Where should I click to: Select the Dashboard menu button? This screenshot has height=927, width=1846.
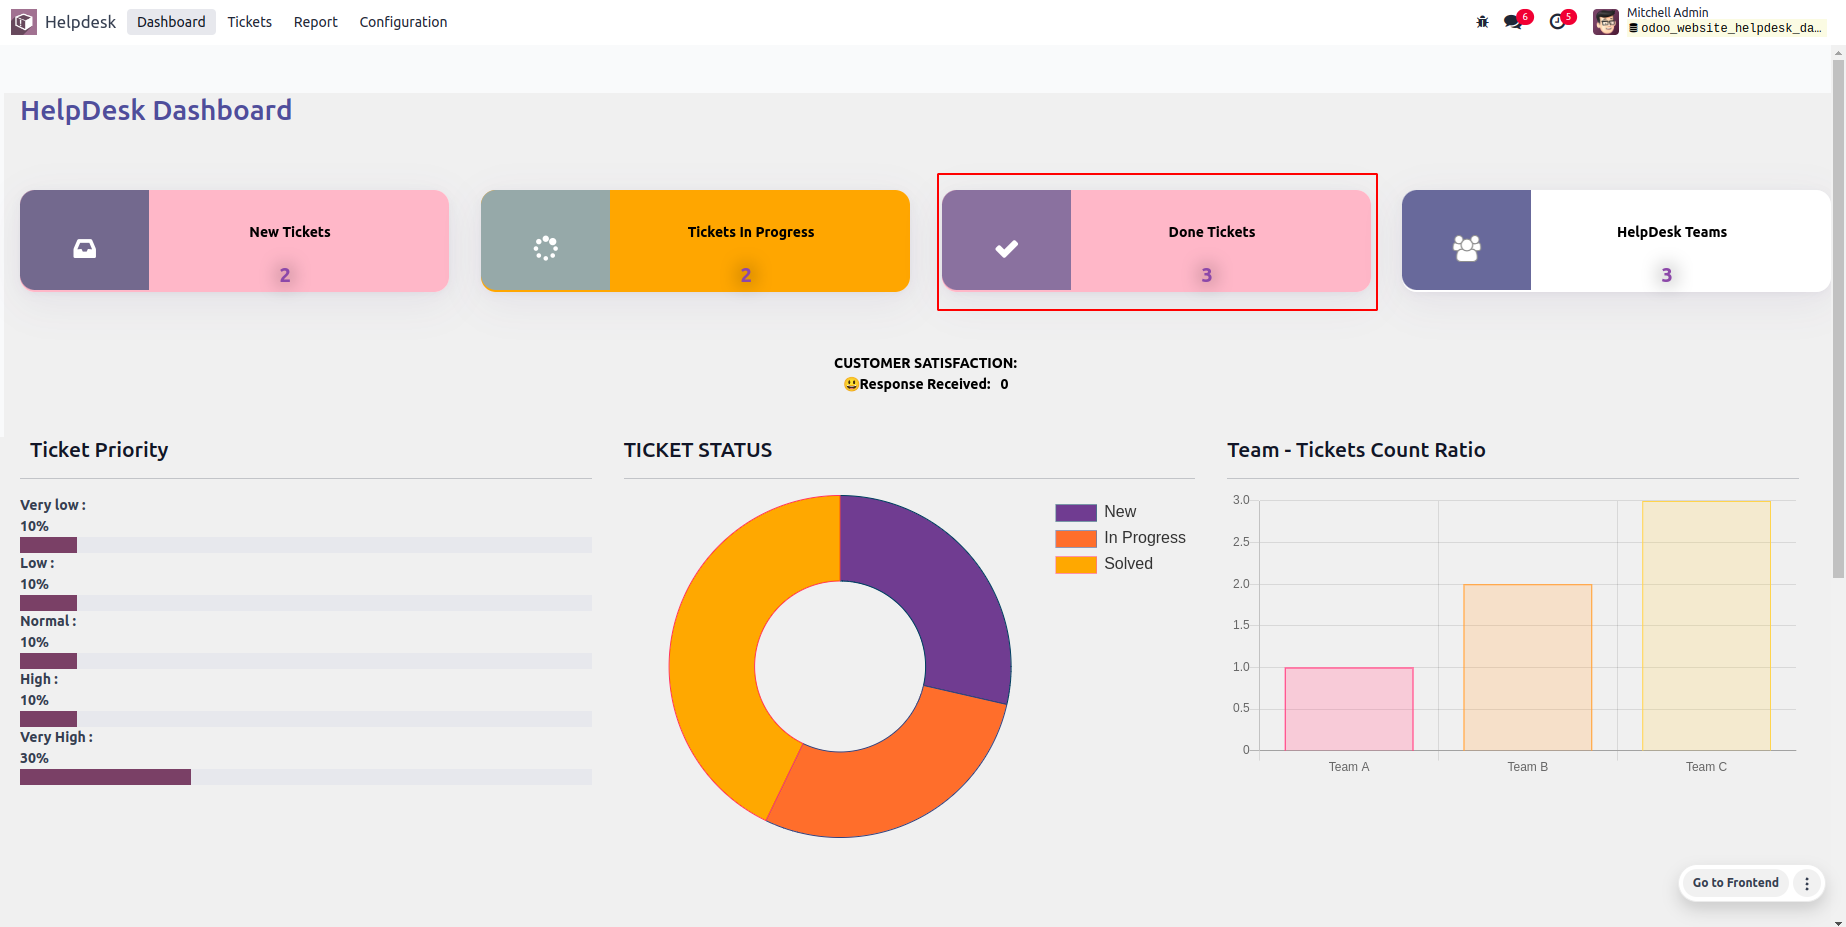(171, 22)
